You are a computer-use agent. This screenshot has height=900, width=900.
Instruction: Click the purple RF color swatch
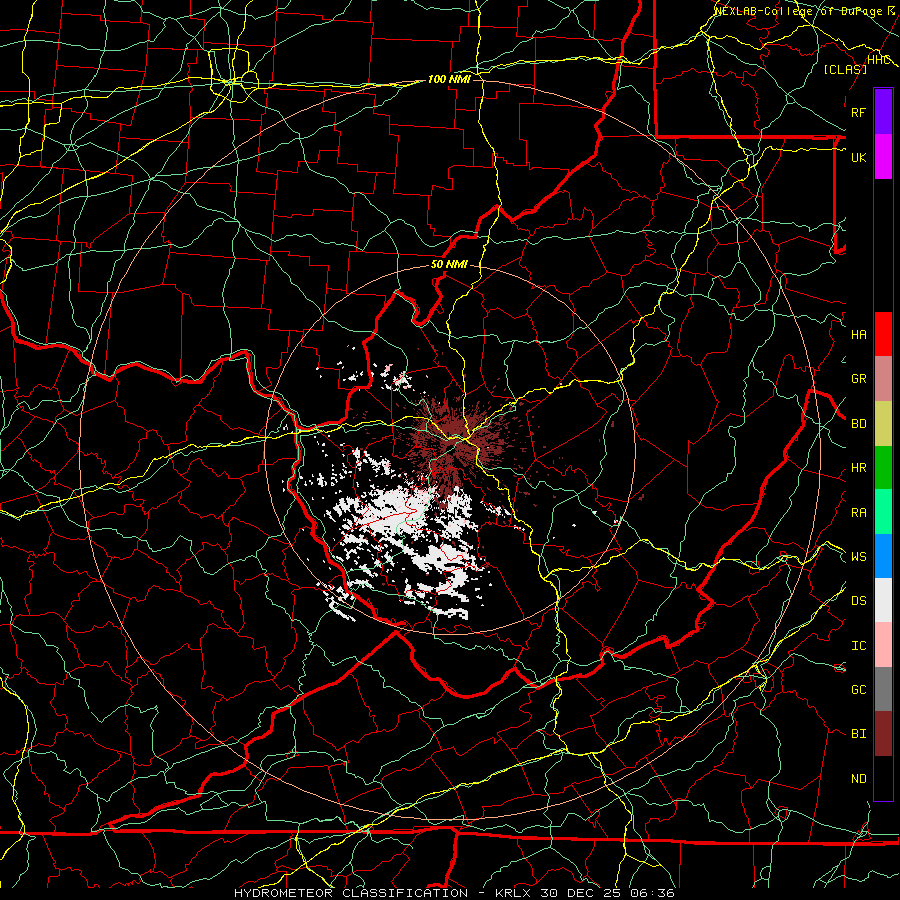pos(883,112)
